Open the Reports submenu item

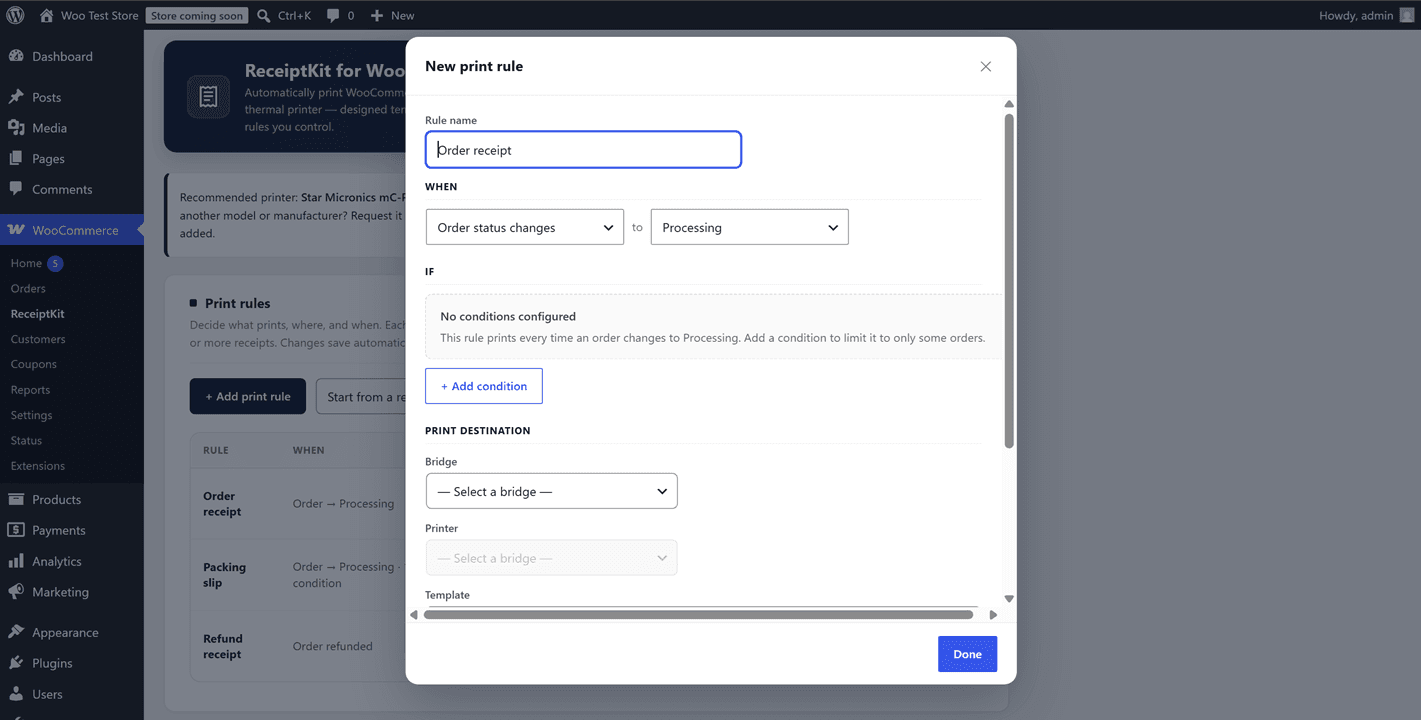coord(30,390)
